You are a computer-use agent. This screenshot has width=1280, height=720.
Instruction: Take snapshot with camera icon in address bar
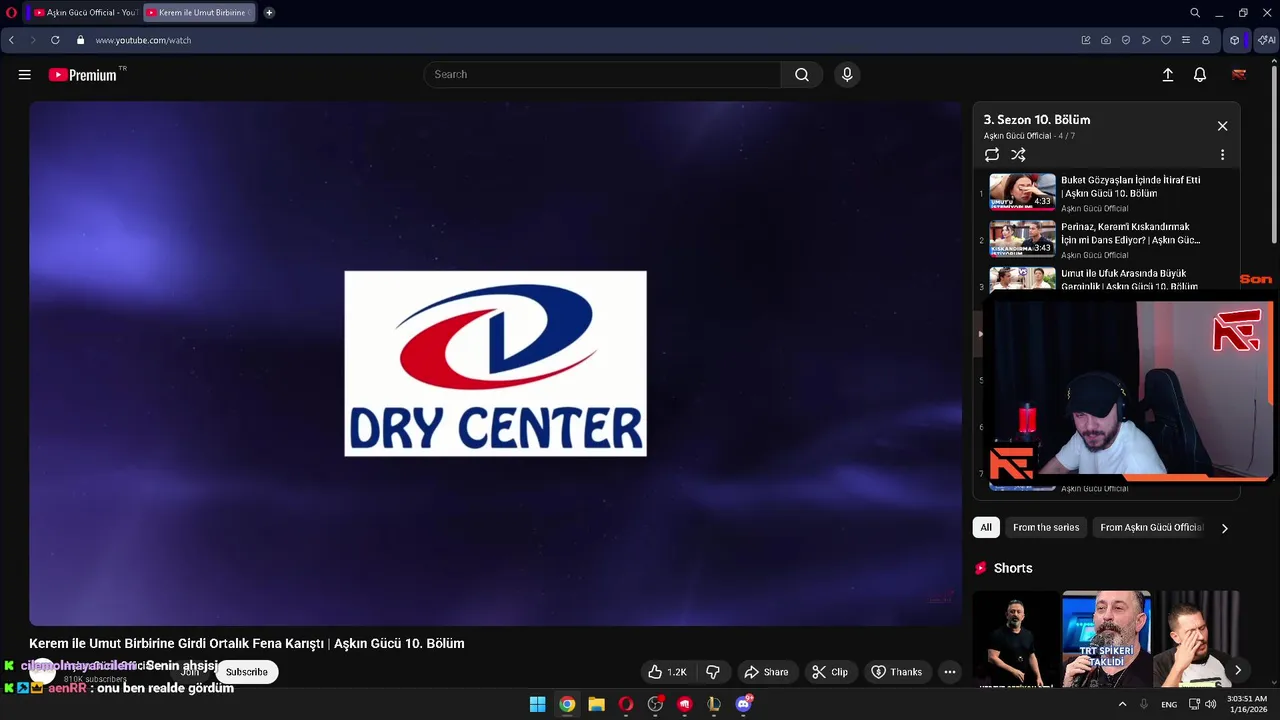coord(1106,40)
